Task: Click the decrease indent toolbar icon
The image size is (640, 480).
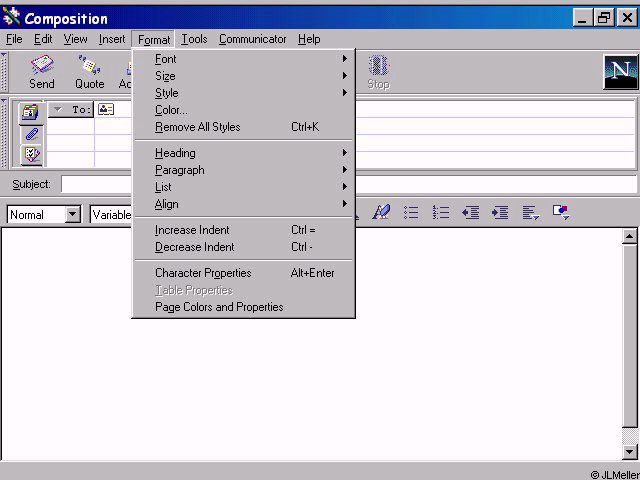Action: point(470,212)
